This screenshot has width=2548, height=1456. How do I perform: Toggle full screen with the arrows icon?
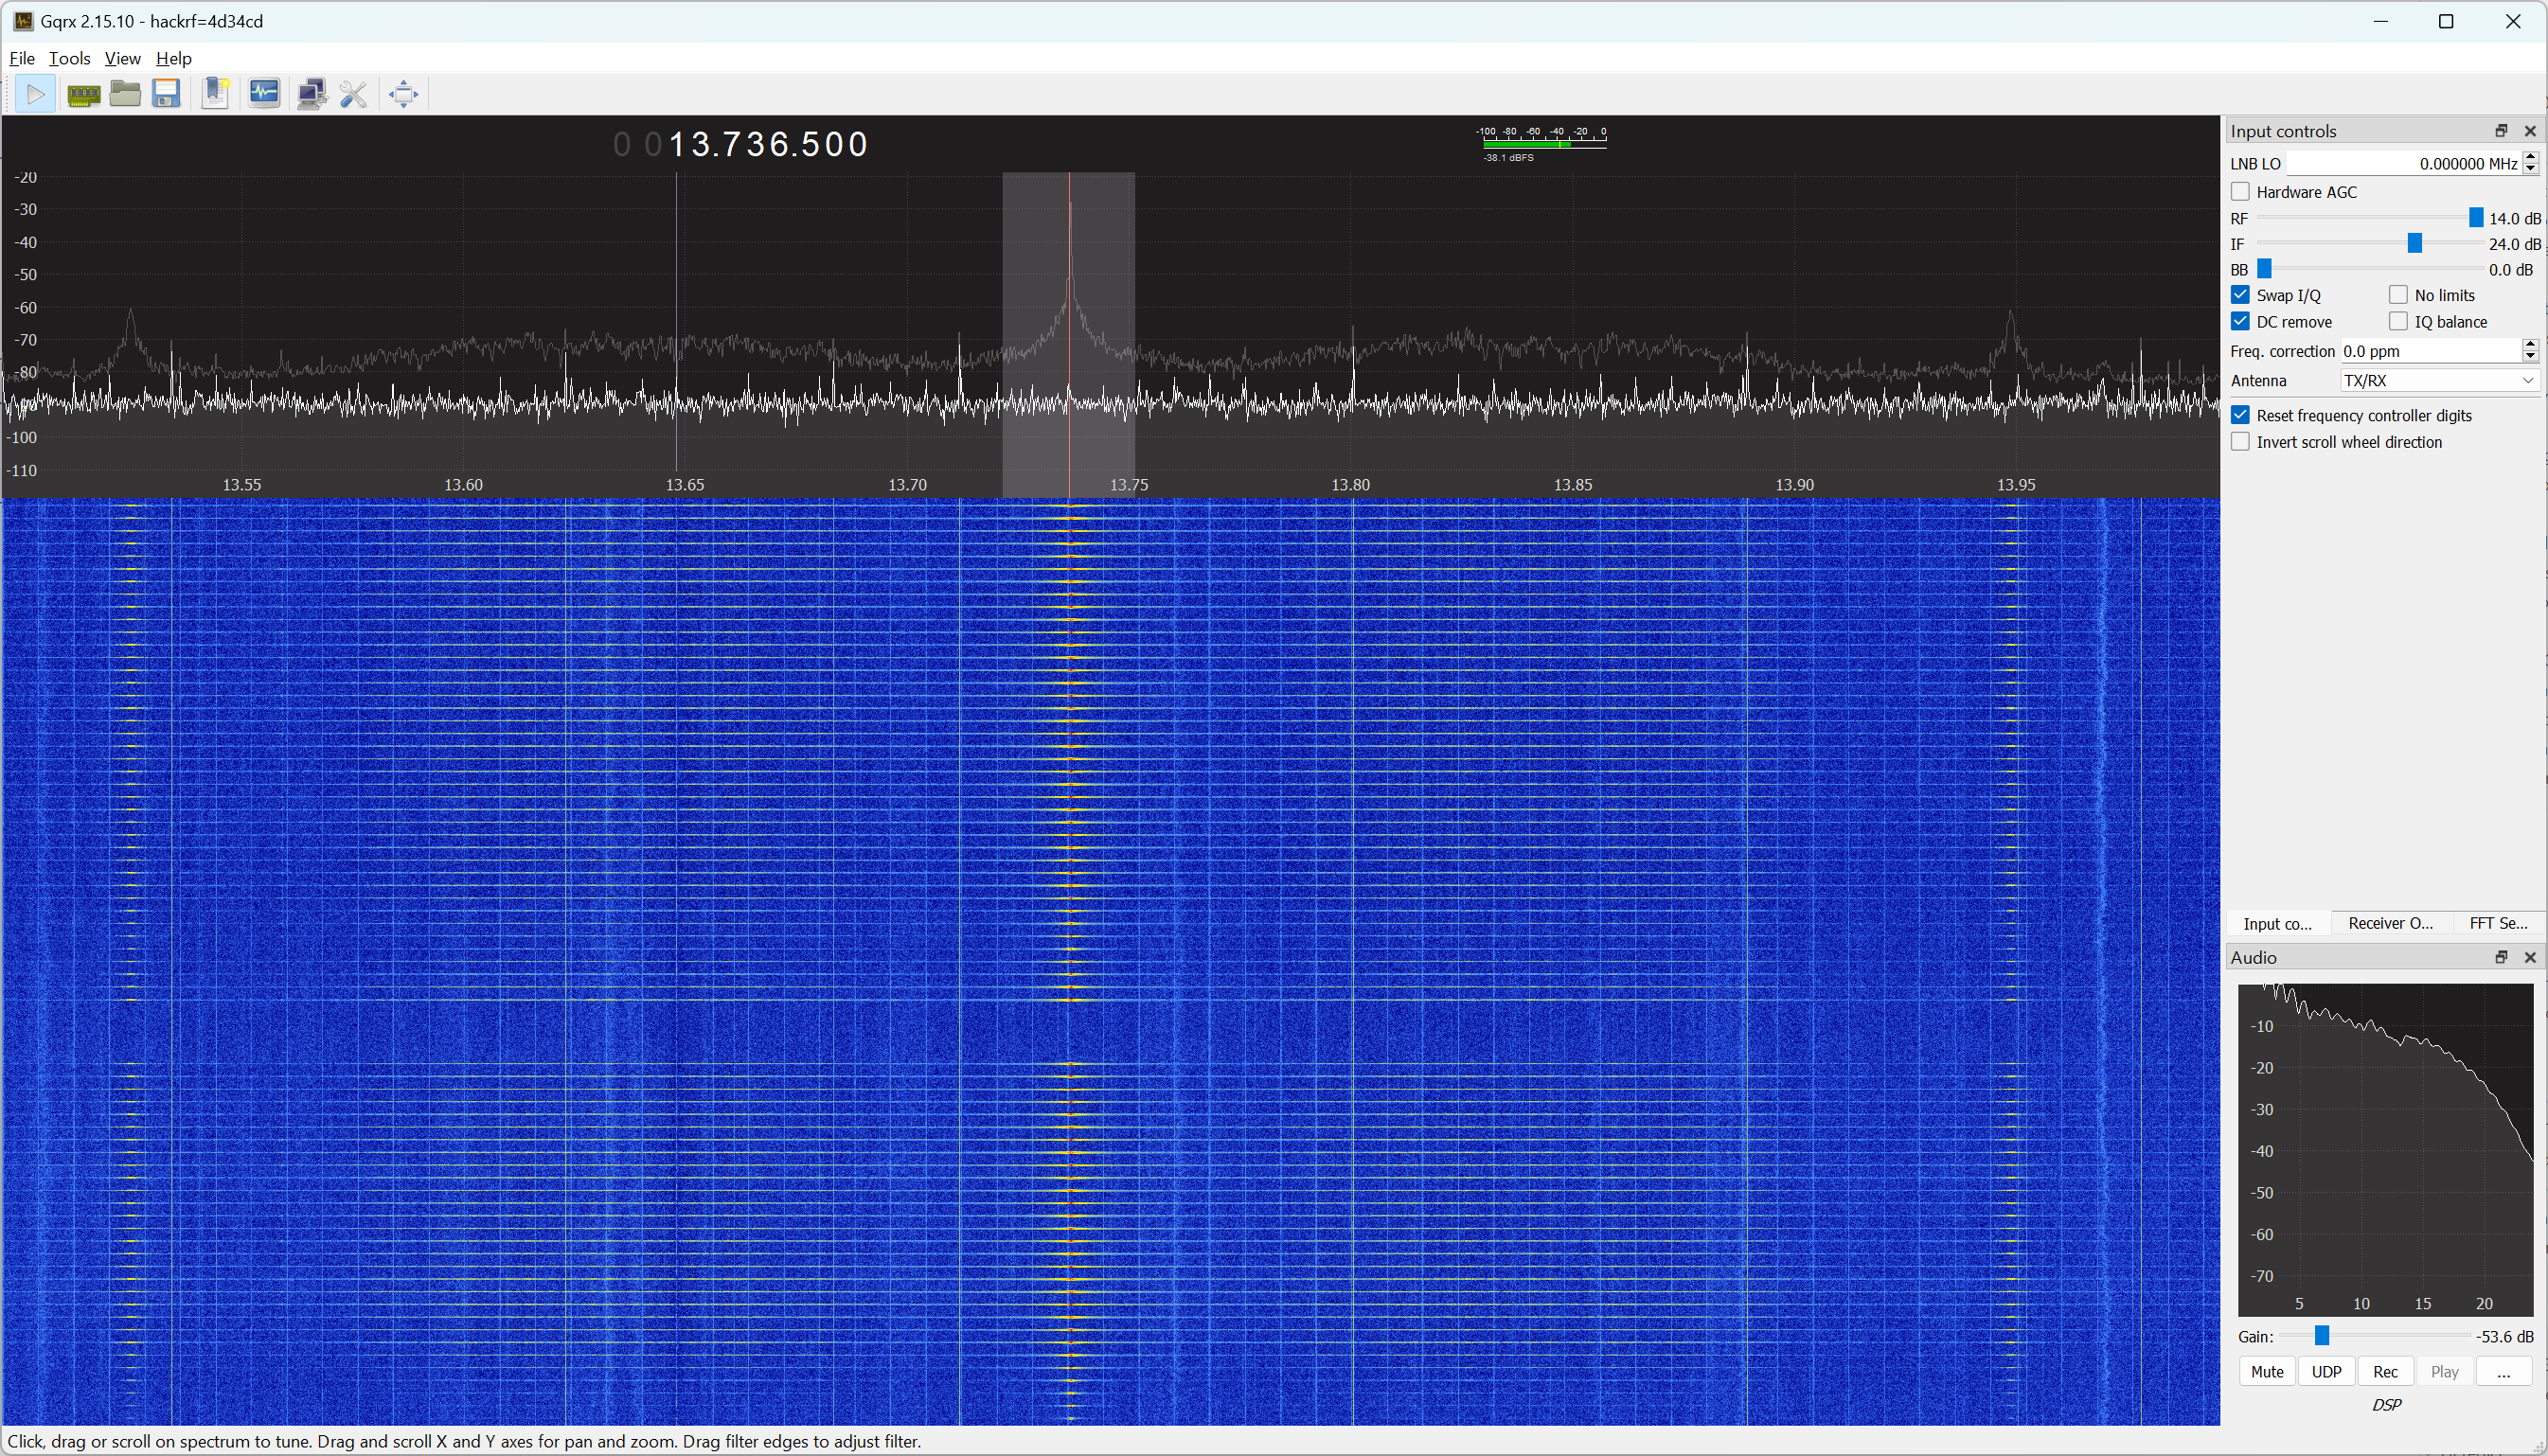404,94
